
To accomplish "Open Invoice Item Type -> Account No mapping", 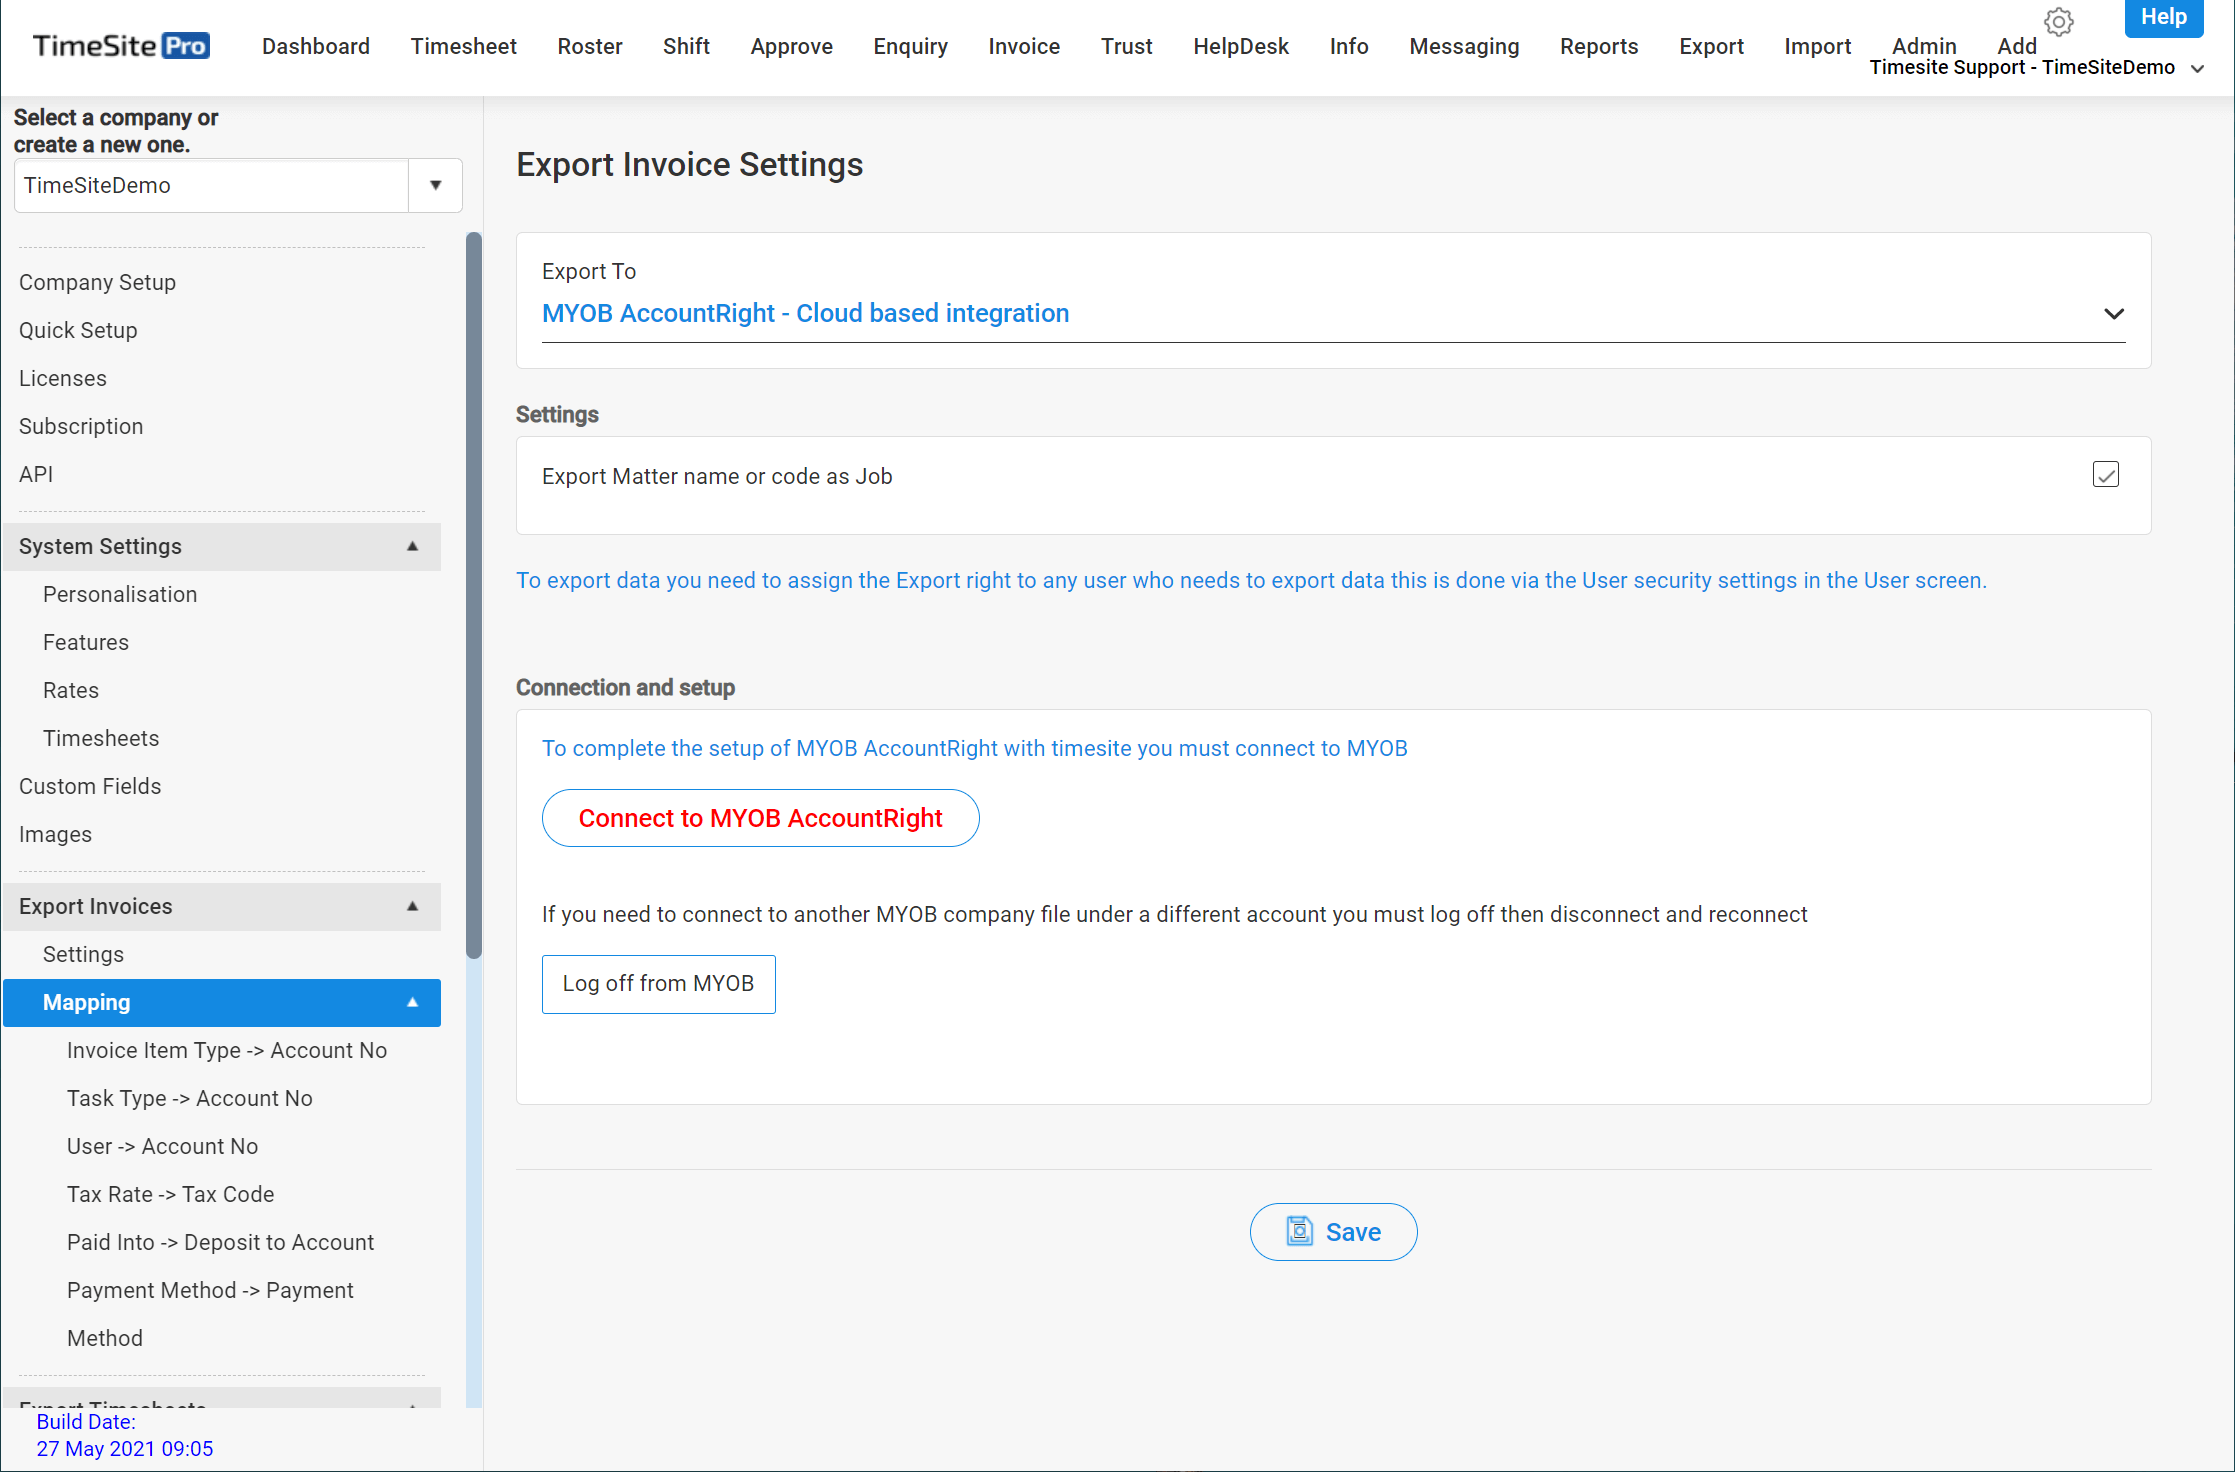I will pos(227,1050).
